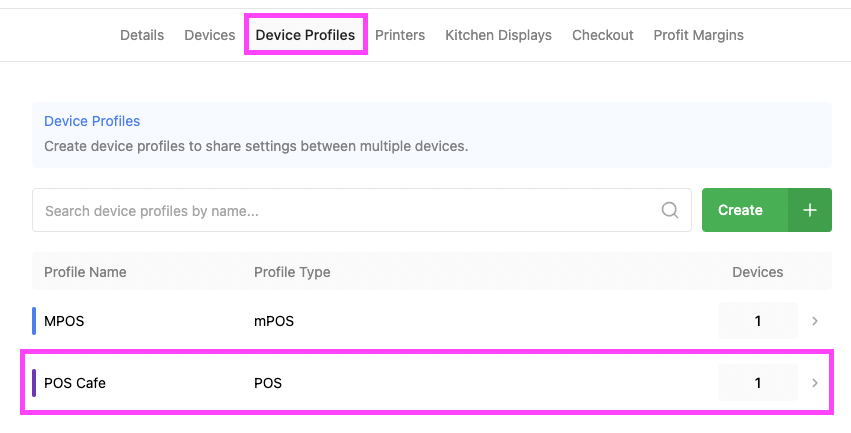Image resolution: width=851 pixels, height=433 pixels.
Task: Click the search magnifier icon
Action: (670, 211)
